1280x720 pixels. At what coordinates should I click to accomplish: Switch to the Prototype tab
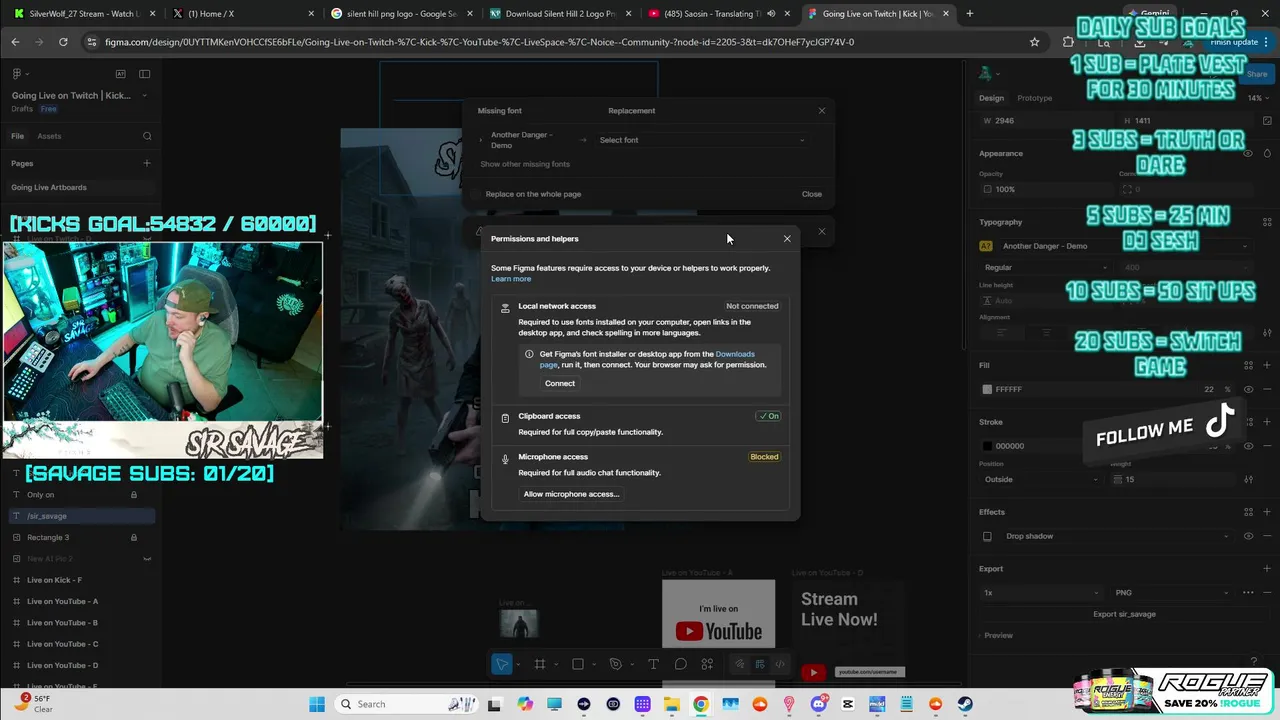tap(1034, 98)
